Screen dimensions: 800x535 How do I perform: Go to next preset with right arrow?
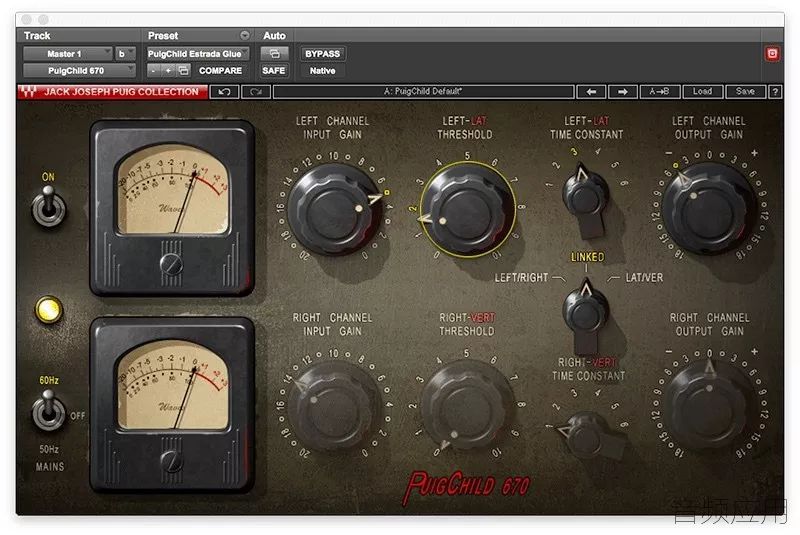[622, 92]
